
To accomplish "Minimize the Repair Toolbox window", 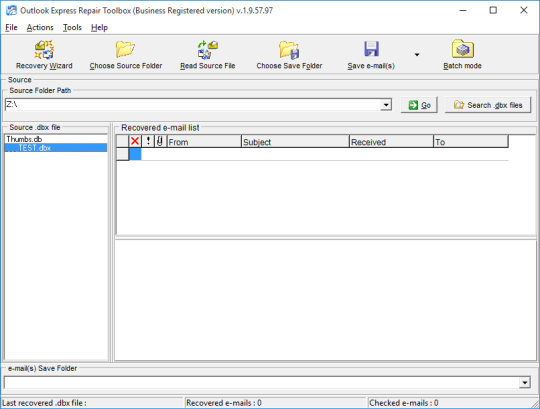I will [463, 10].
